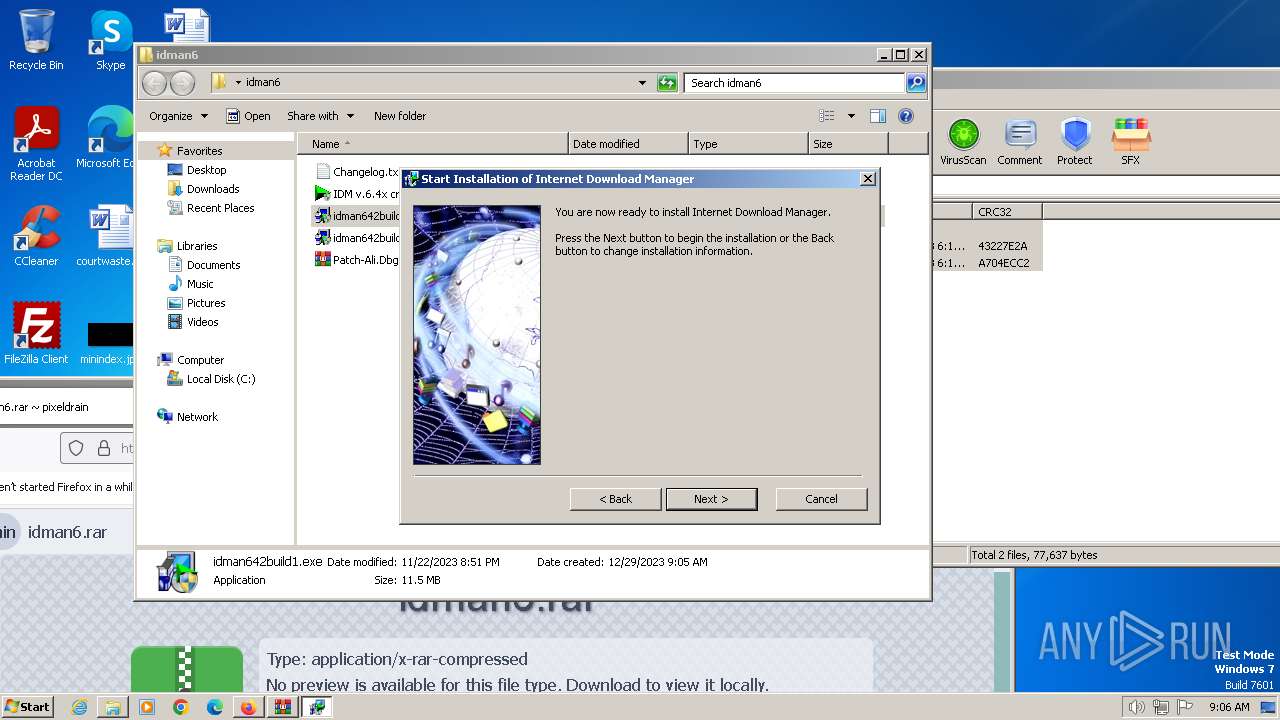Select Favorites in navigation pane
The width and height of the screenshot is (1280, 720).
(199, 151)
